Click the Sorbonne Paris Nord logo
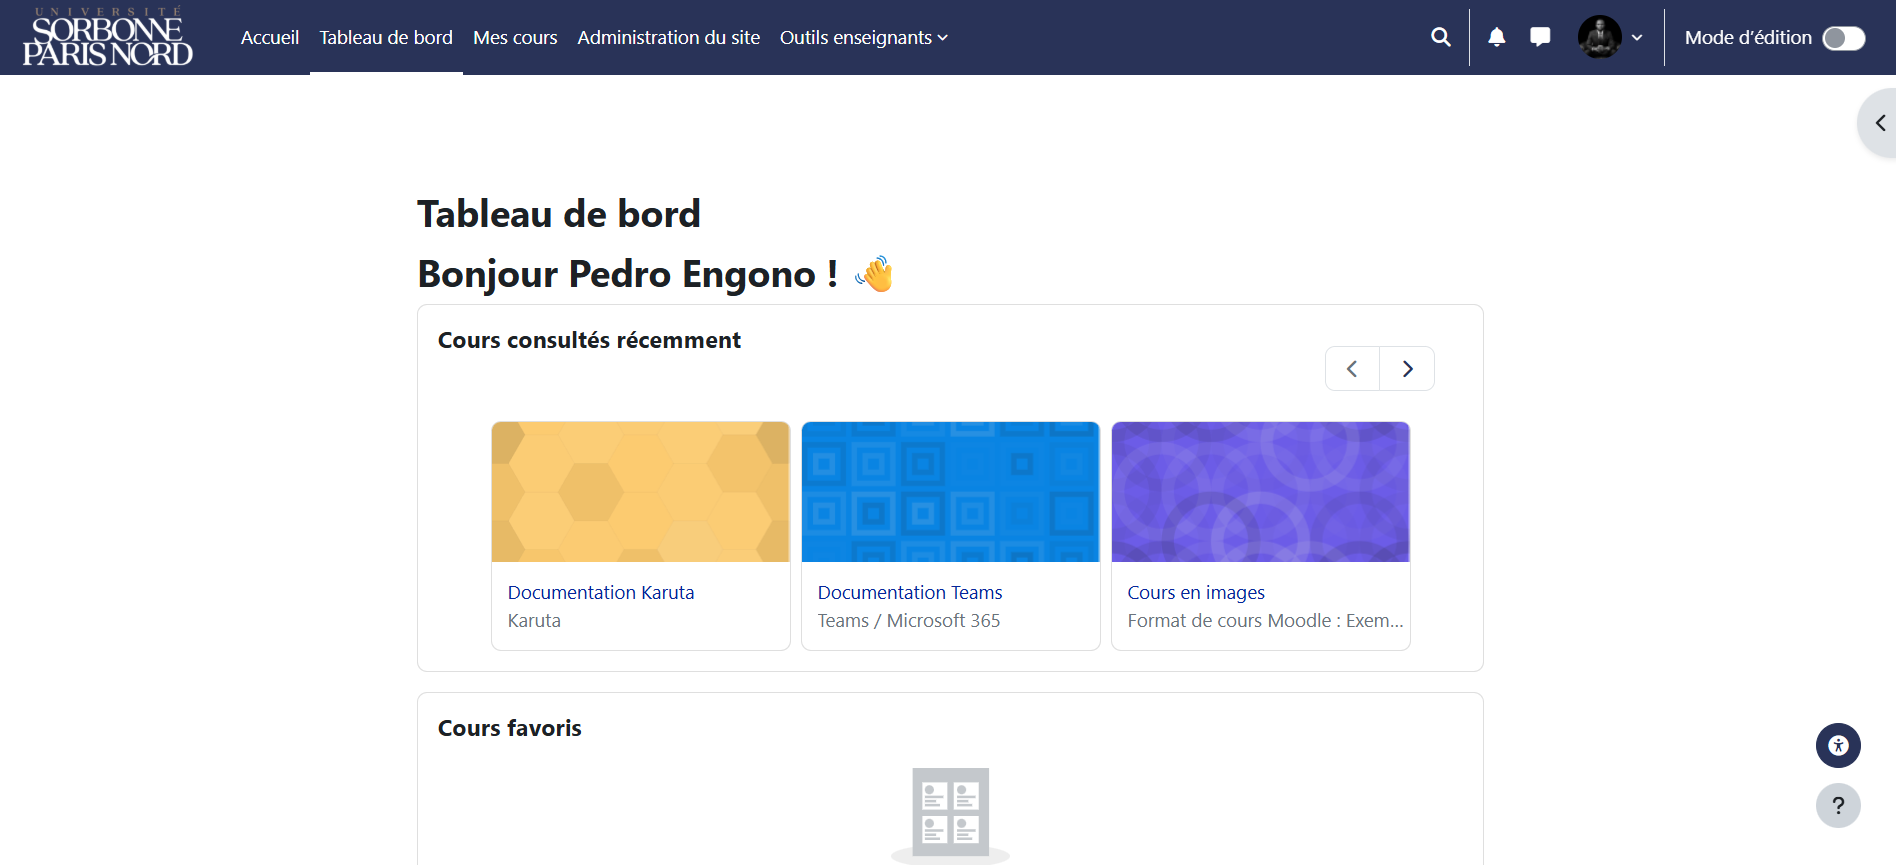This screenshot has height=865, width=1896. [x=107, y=37]
